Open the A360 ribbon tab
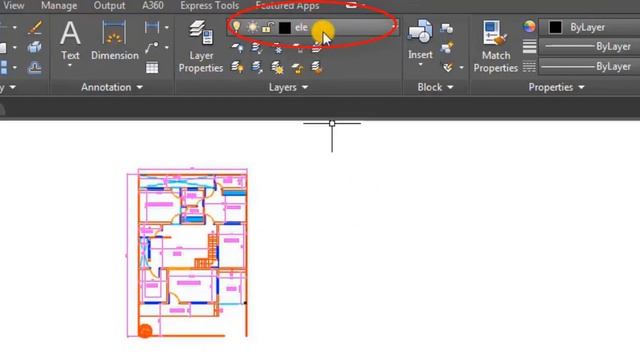The width and height of the screenshot is (640, 360). click(x=153, y=6)
